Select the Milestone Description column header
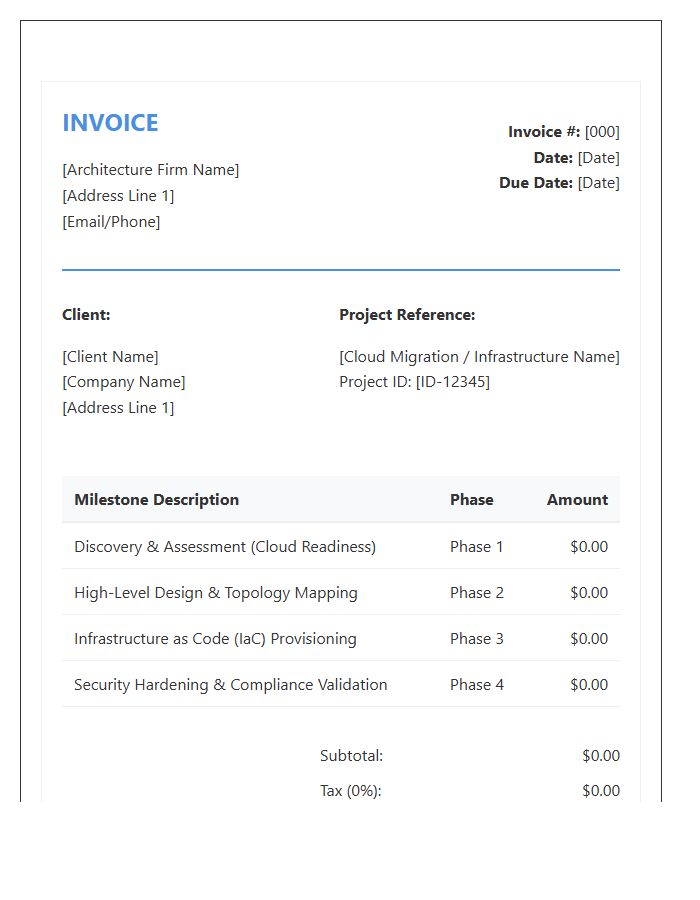The width and height of the screenshot is (700, 900). [x=157, y=500]
